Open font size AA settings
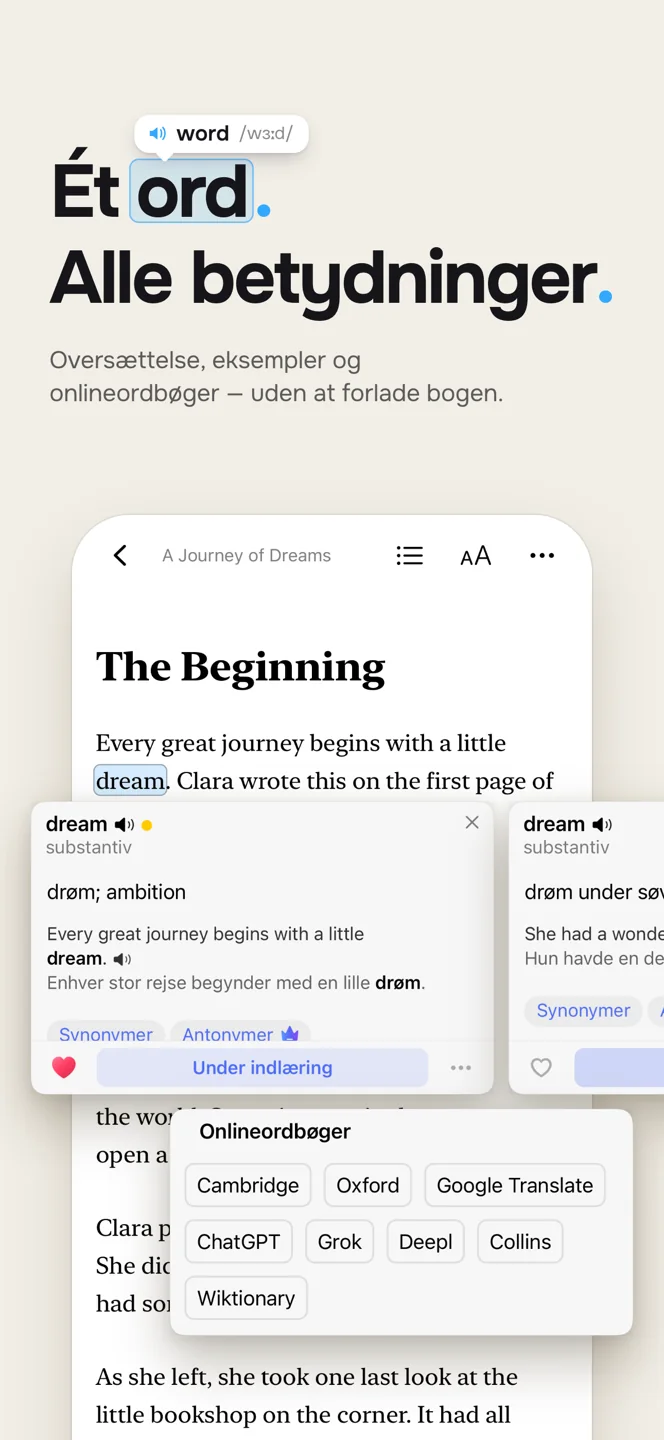664x1440 pixels. [x=475, y=556]
